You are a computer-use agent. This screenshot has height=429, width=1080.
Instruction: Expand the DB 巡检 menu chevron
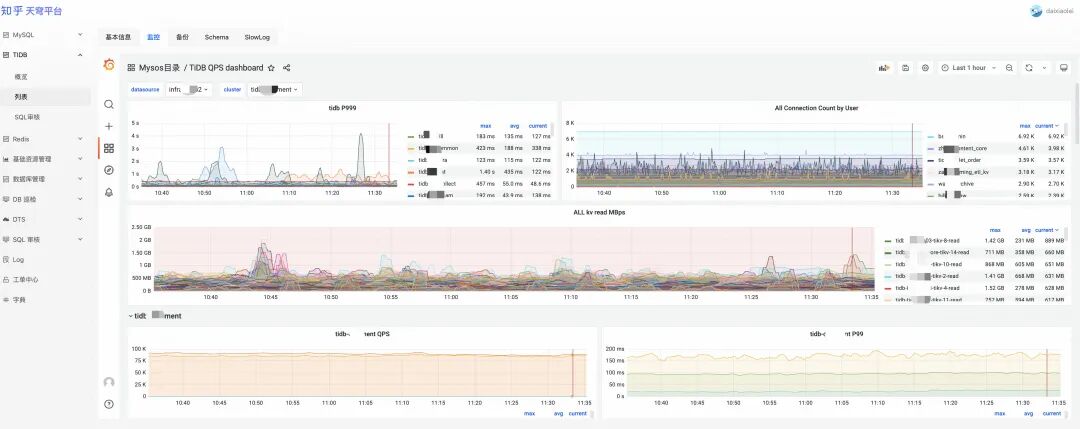(x=80, y=199)
